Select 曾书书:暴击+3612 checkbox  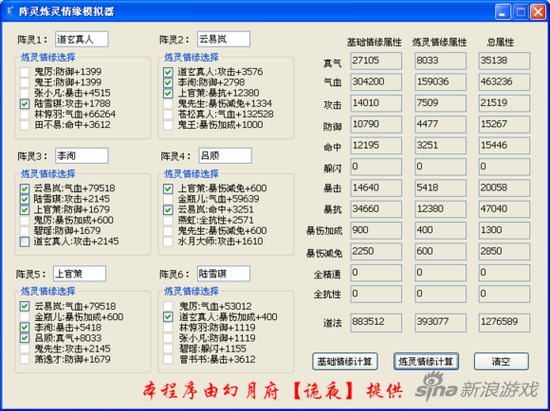pos(168,359)
